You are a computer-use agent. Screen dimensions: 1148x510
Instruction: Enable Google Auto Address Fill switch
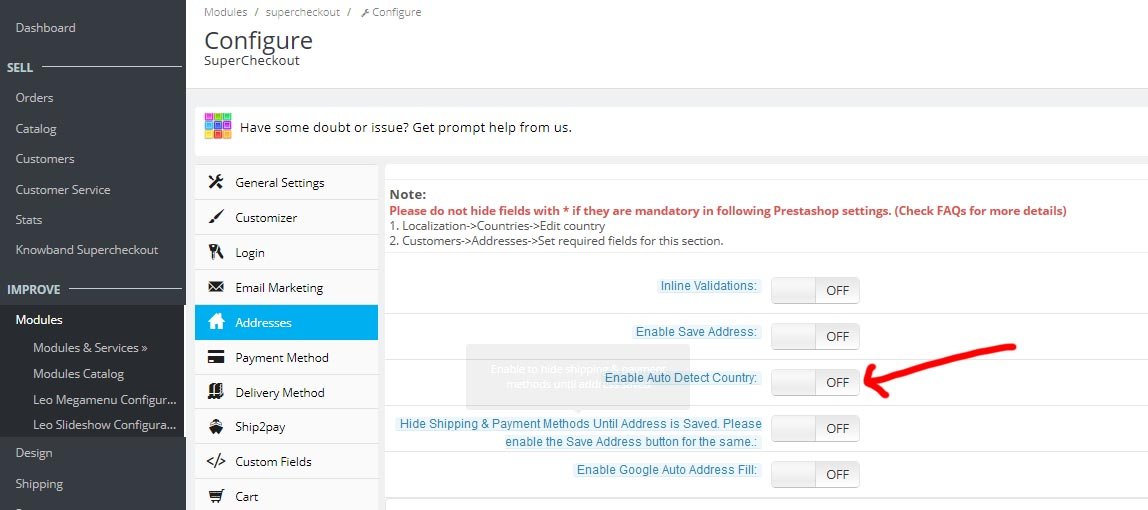click(815, 474)
